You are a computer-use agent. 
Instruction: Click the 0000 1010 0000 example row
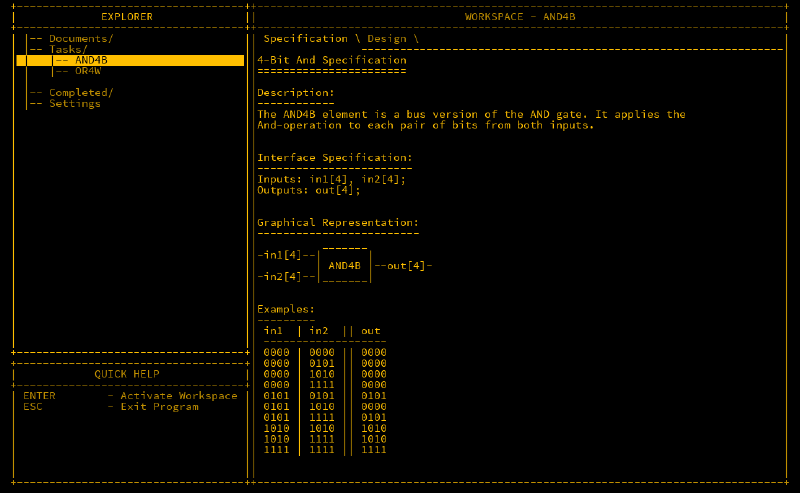(x=325, y=374)
